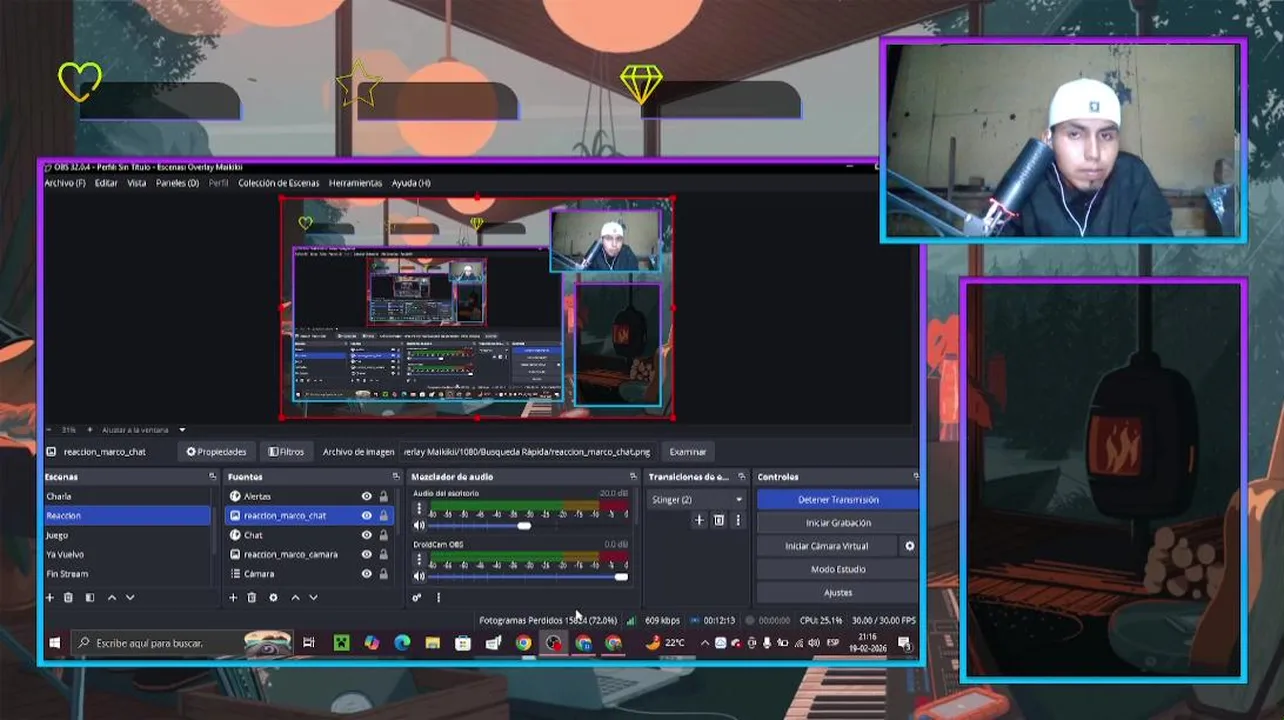Hide the reaccion_marco_chat source
This screenshot has height=720, width=1284.
[x=366, y=516]
